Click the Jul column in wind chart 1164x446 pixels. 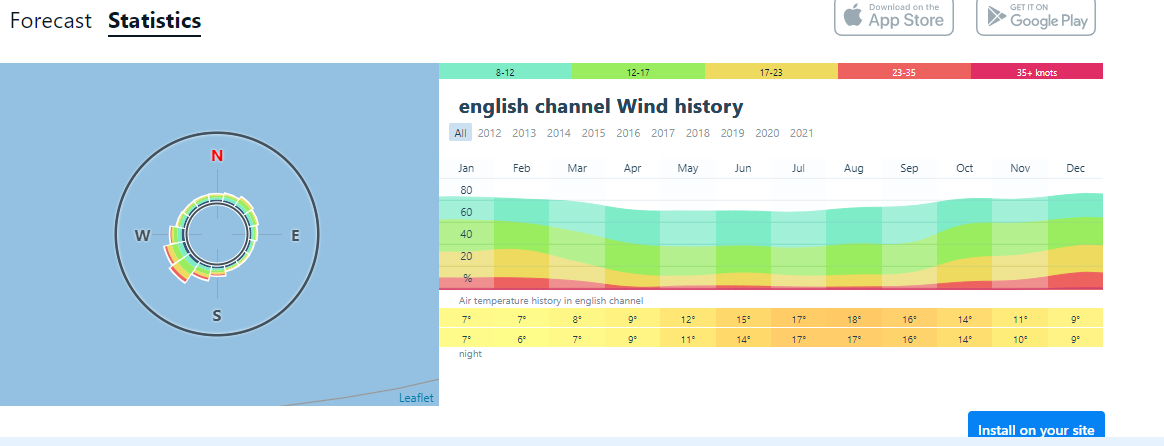(x=798, y=230)
